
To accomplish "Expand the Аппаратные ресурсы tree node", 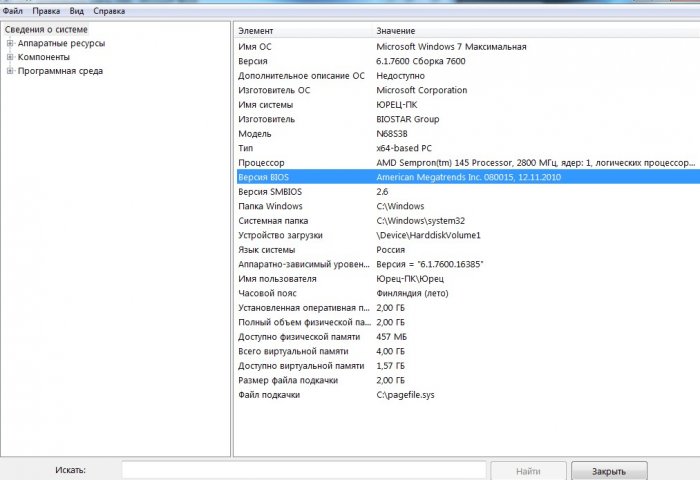I will tap(9, 43).
